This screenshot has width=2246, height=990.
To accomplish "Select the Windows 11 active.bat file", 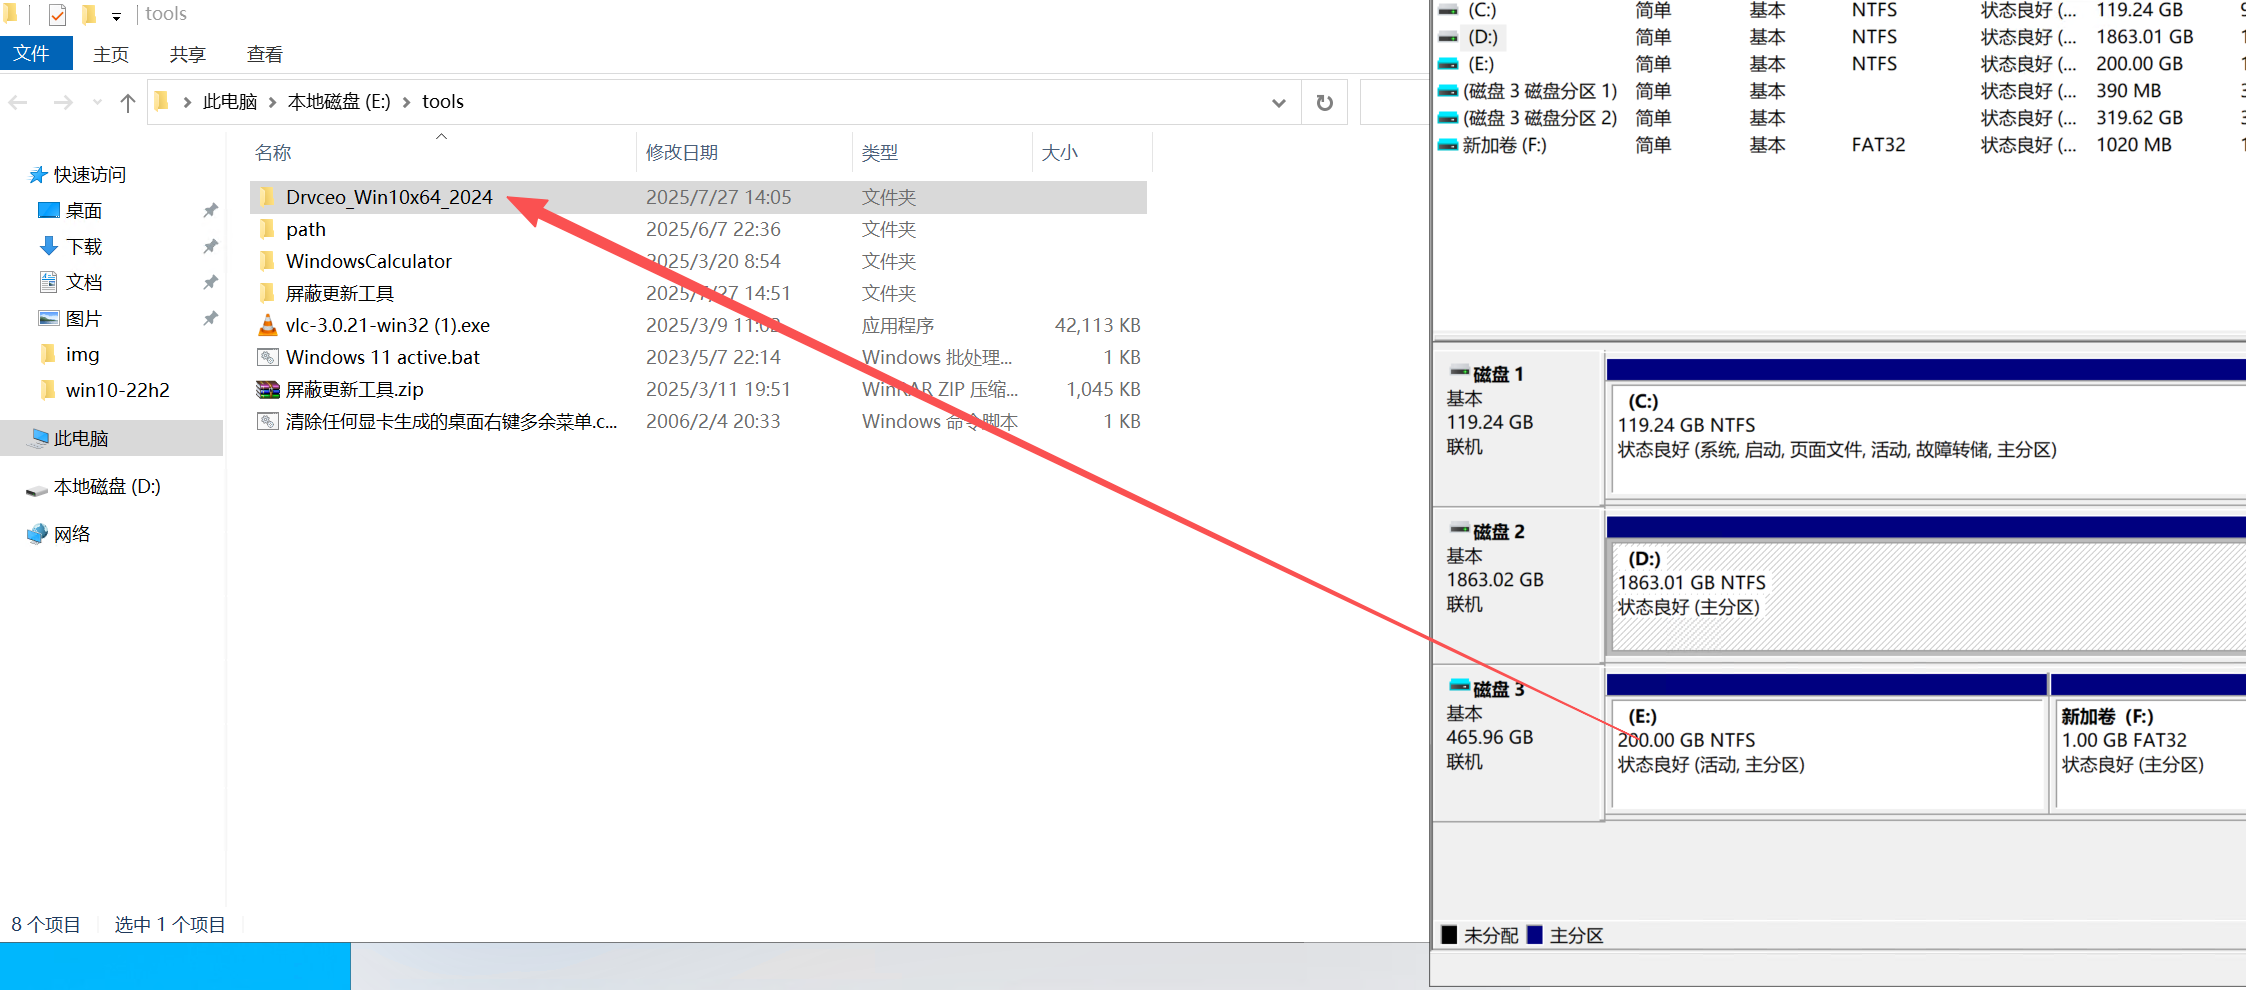I will pos(382,358).
